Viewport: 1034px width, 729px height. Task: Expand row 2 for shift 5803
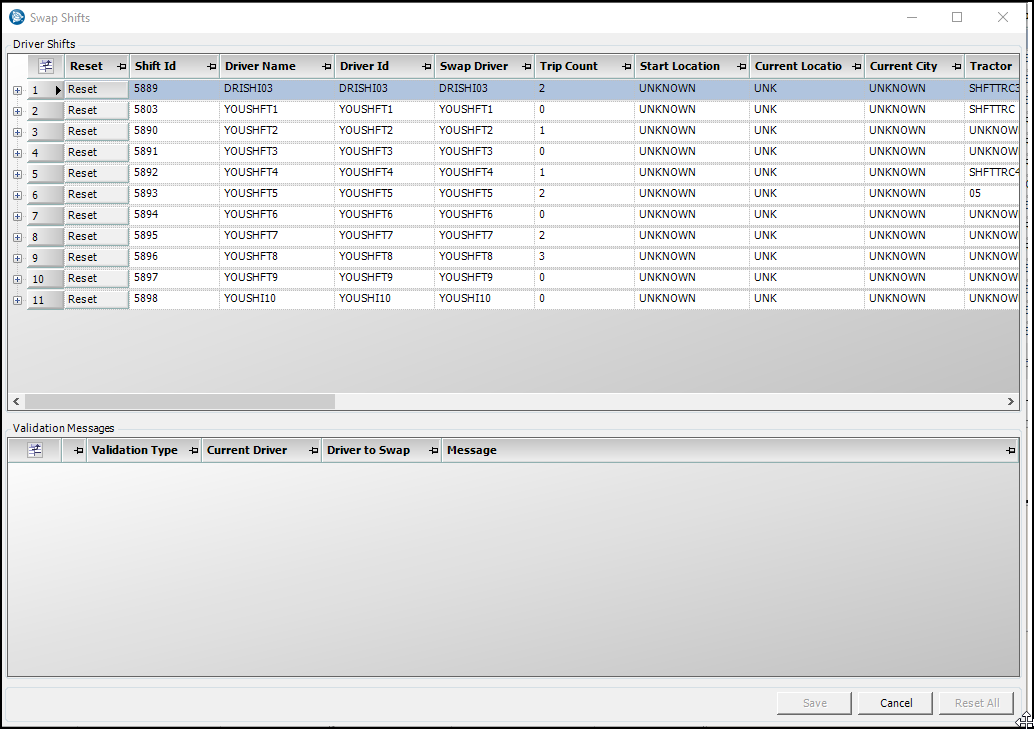pyautogui.click(x=18, y=111)
